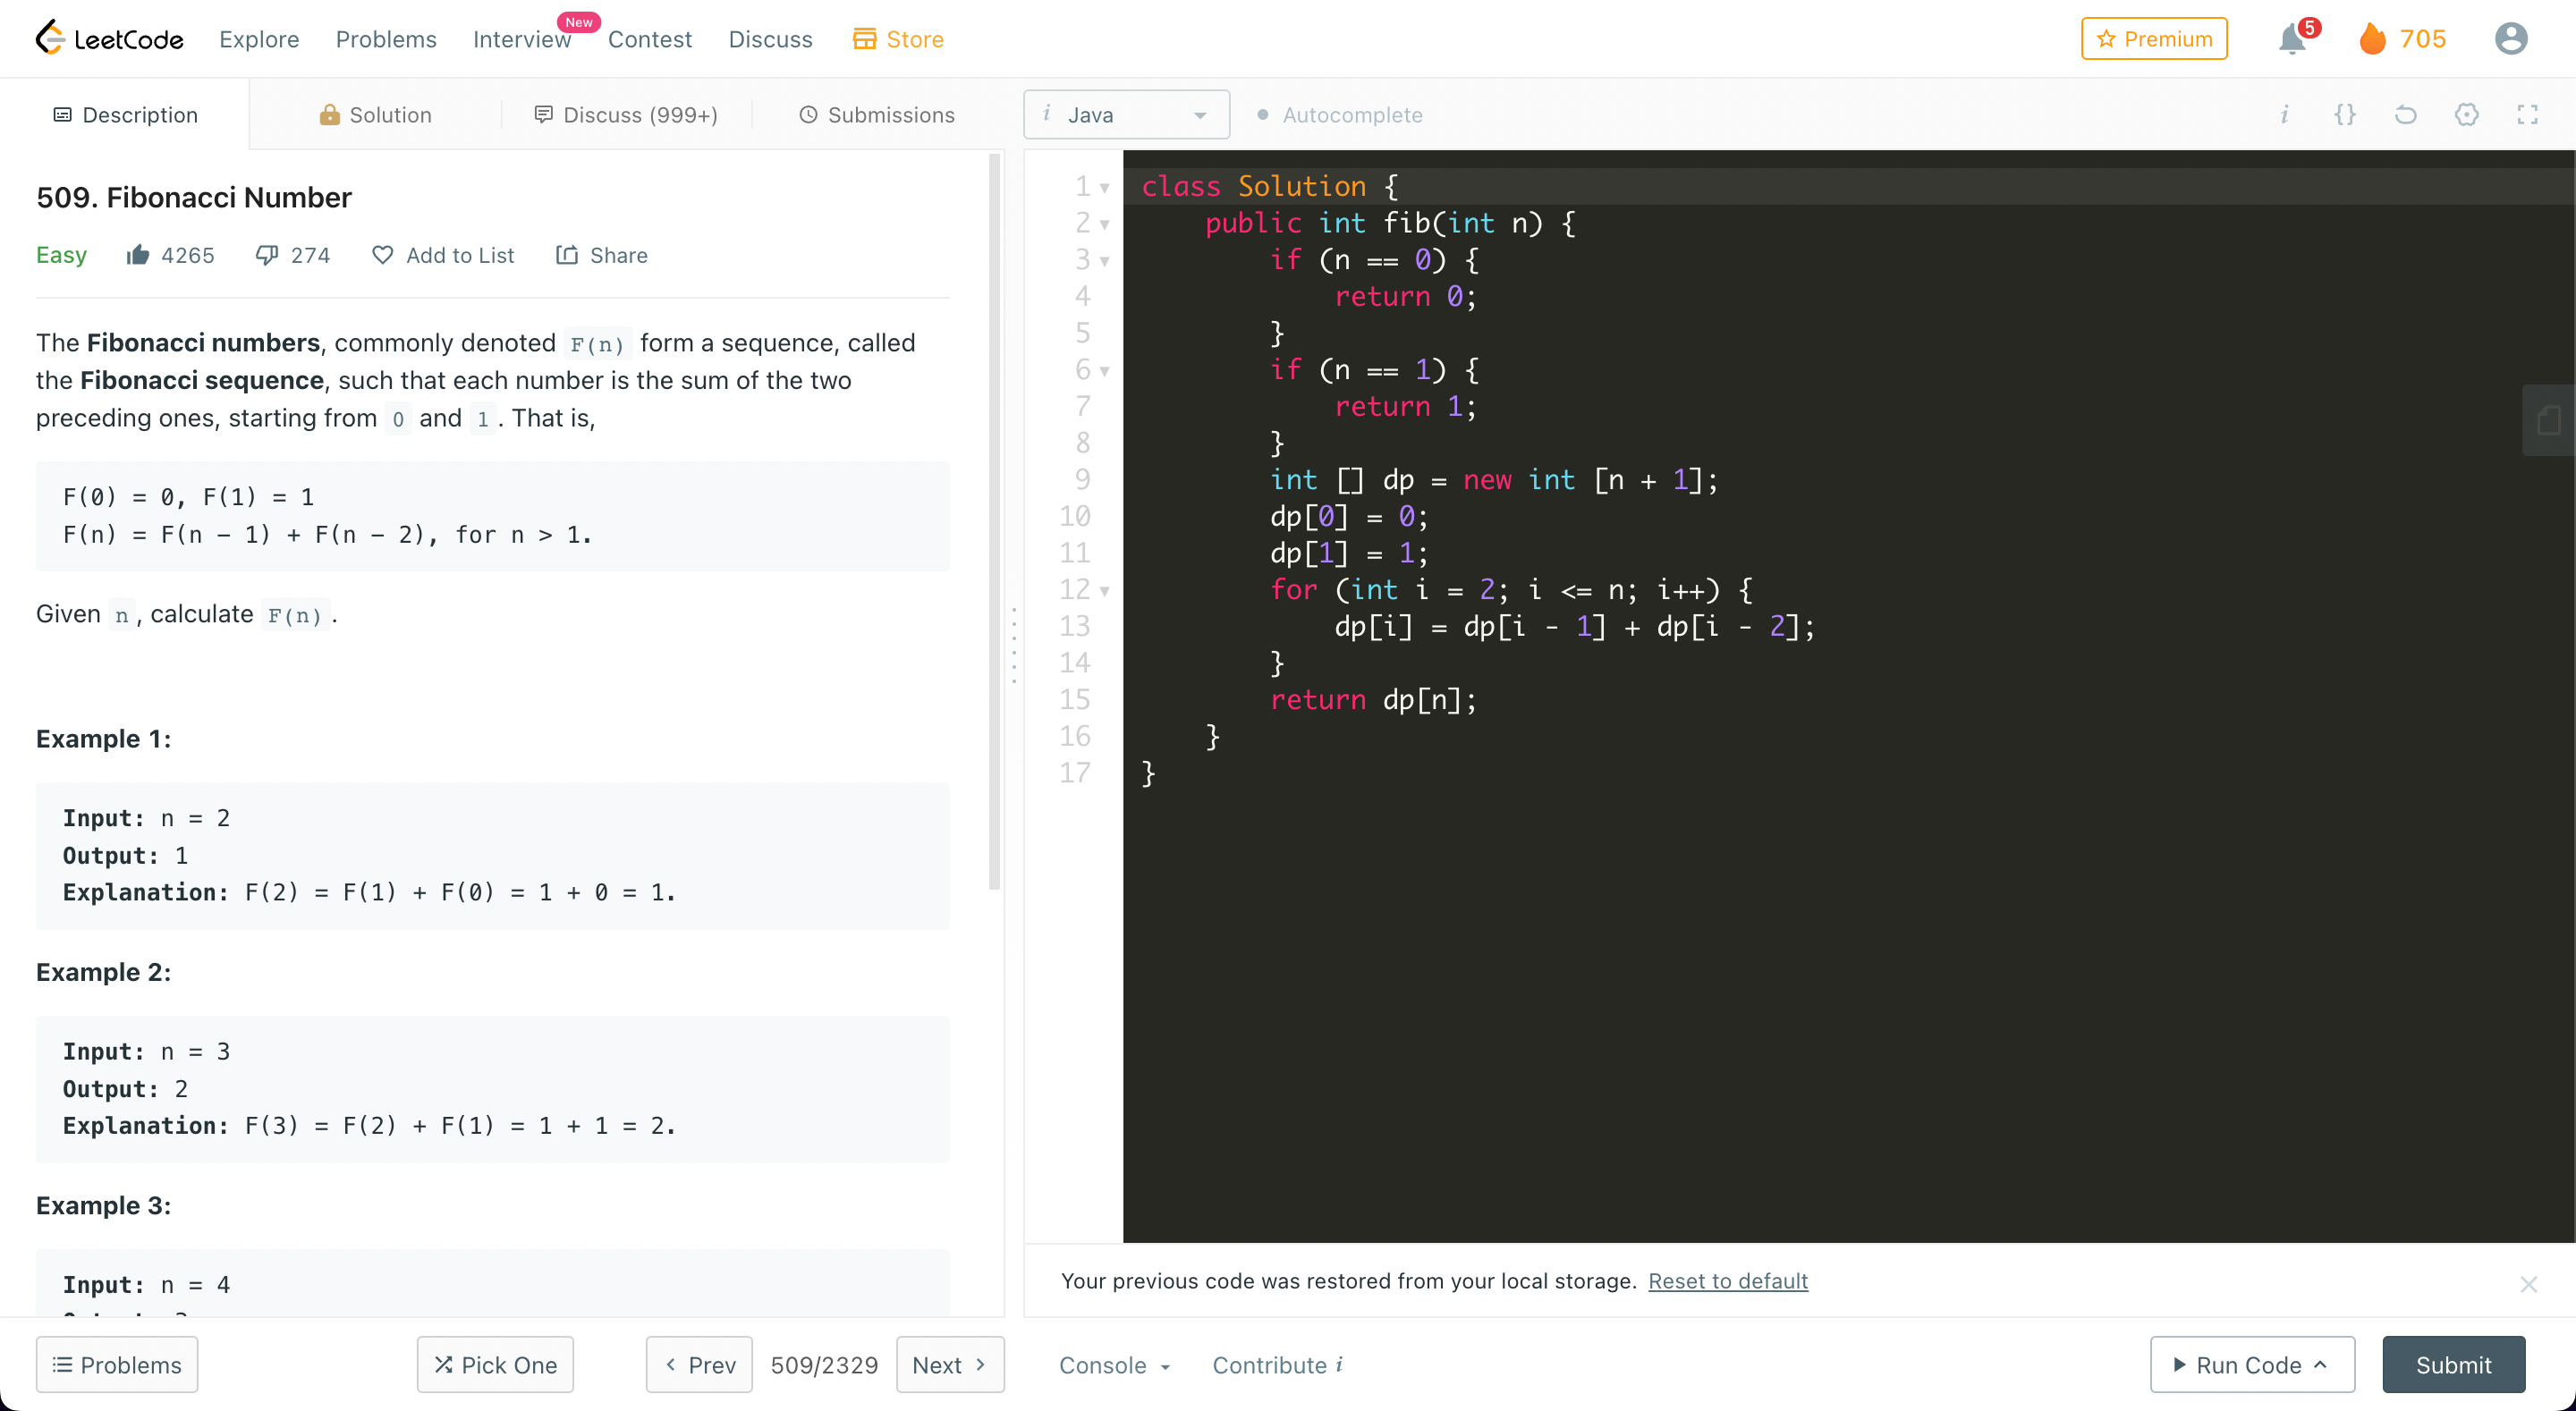
Task: Click the Reset to default link
Action: [x=1728, y=1281]
